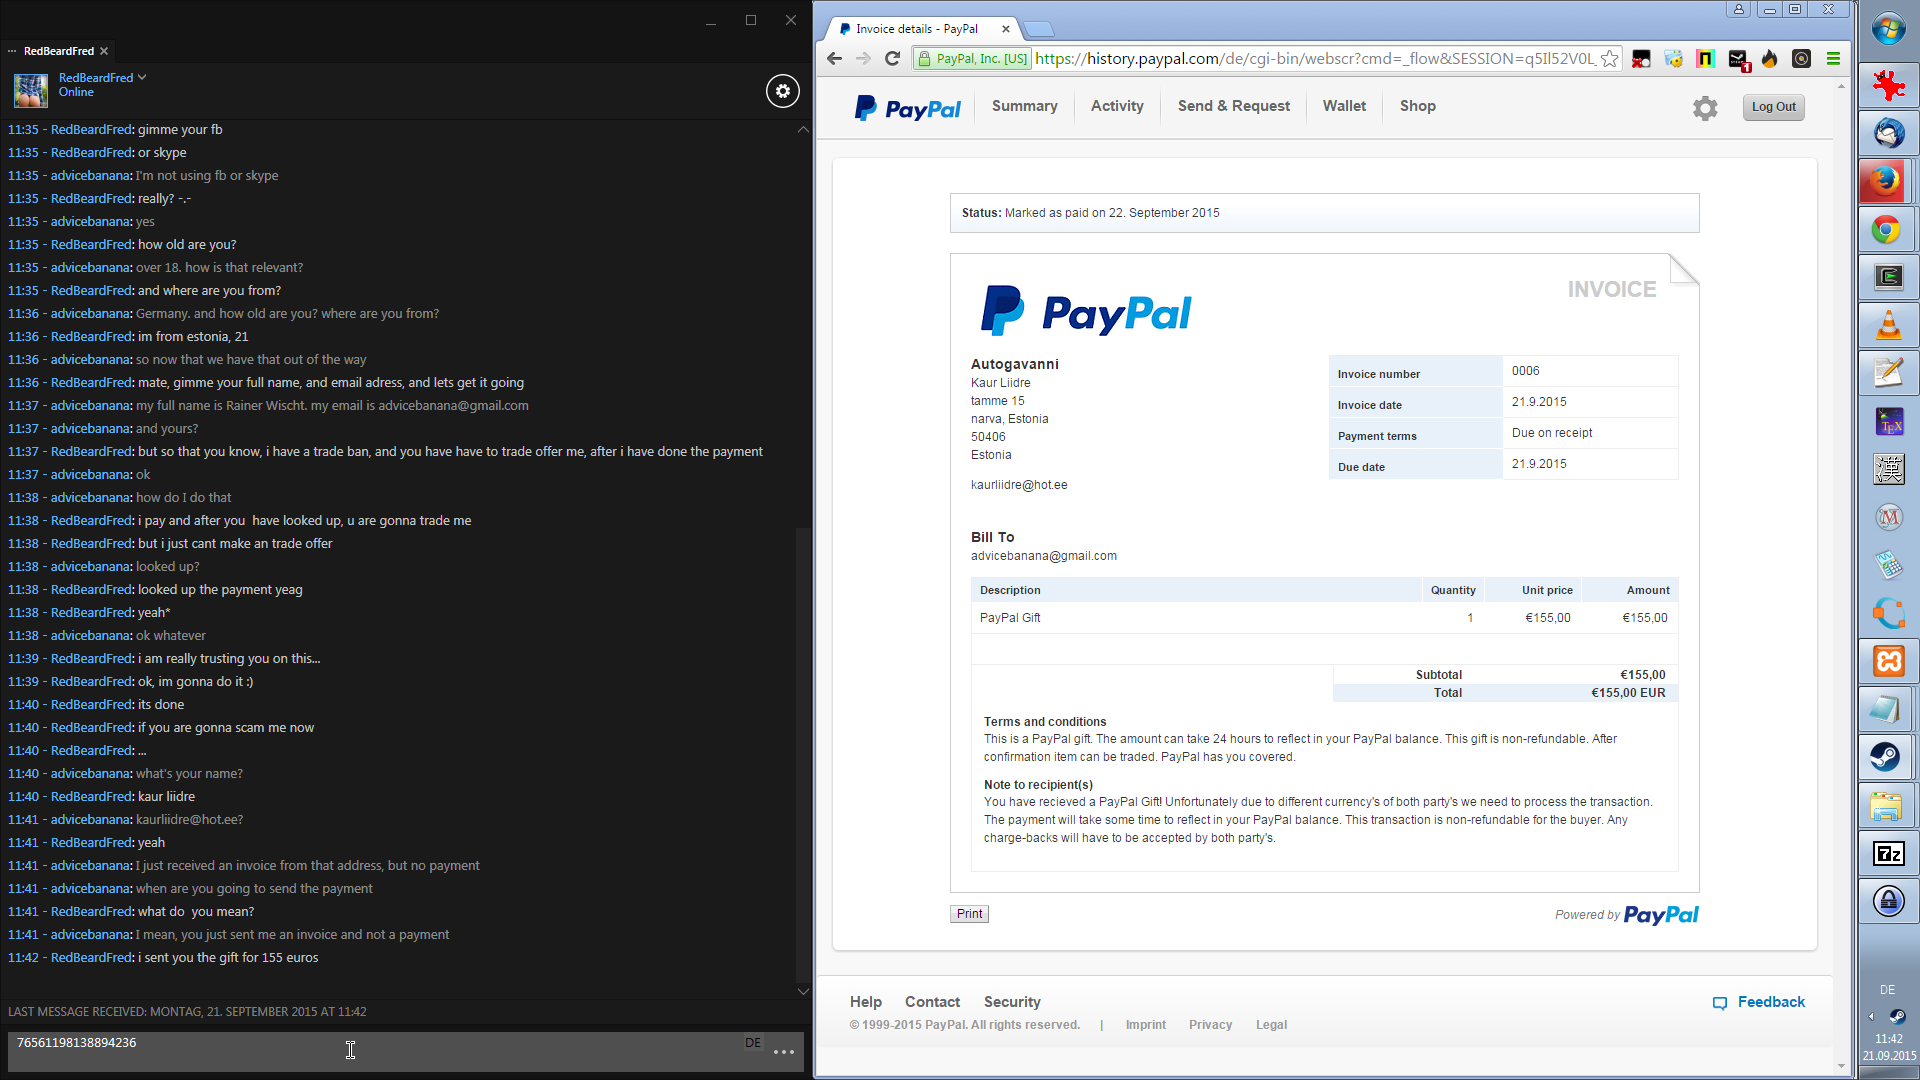Screen dimensions: 1920x1080
Task: Go back with browser back arrow
Action: click(835, 59)
